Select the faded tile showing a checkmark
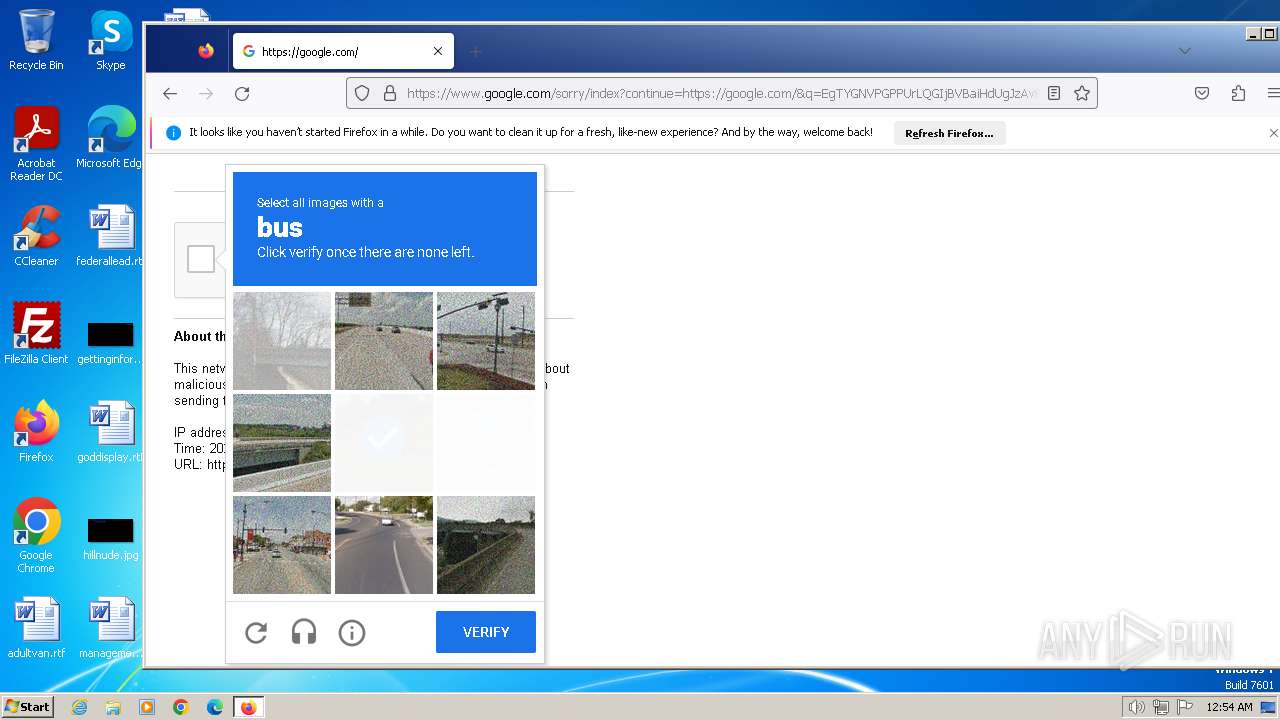Screen dimensions: 1280x720 coord(384,443)
